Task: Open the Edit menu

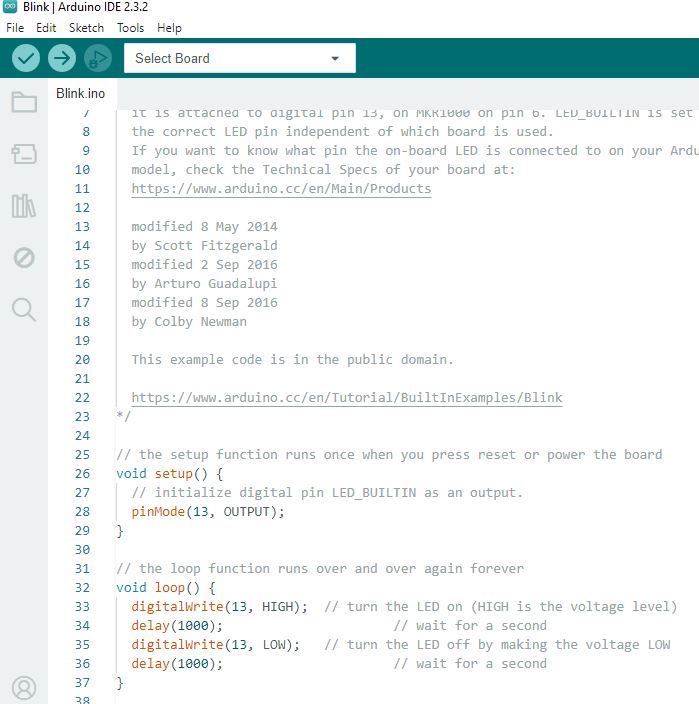Action: (46, 28)
